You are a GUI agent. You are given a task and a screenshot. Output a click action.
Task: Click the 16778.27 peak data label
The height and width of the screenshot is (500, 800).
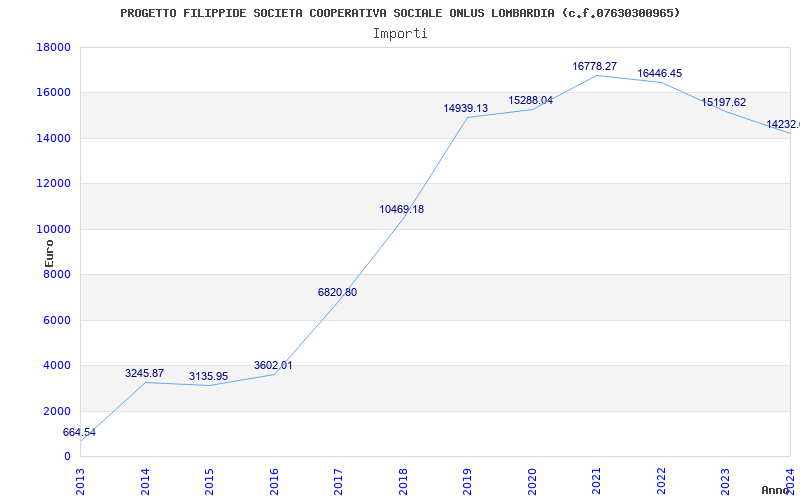594,66
